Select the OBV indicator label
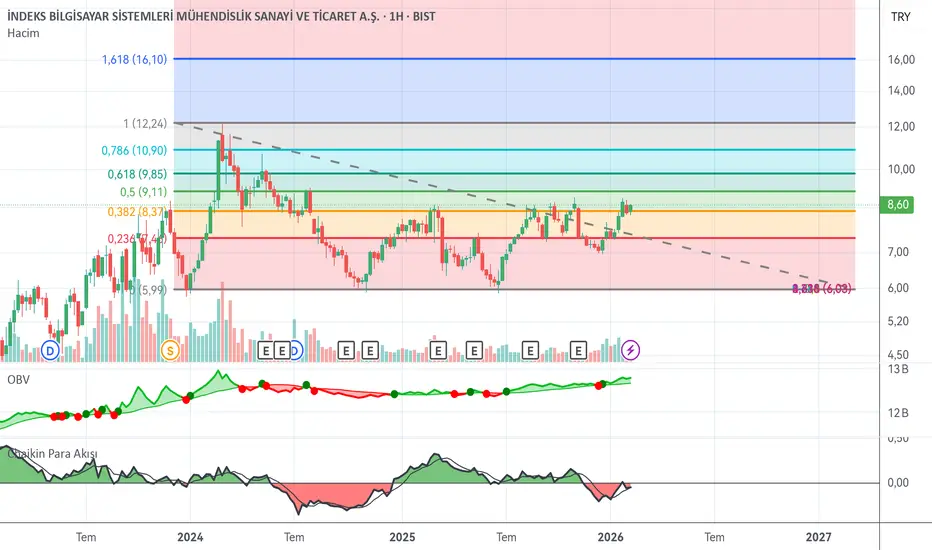The height and width of the screenshot is (550, 932). point(18,379)
